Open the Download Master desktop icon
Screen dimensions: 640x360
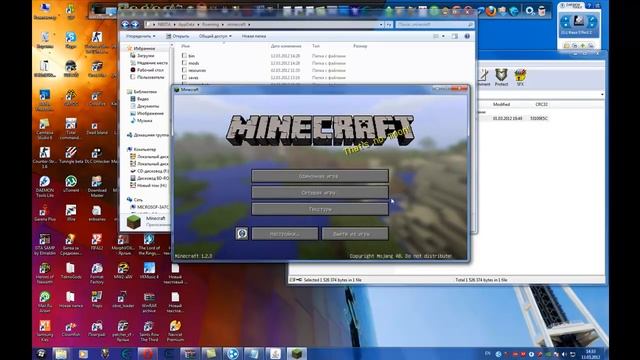pyautogui.click(x=97, y=187)
